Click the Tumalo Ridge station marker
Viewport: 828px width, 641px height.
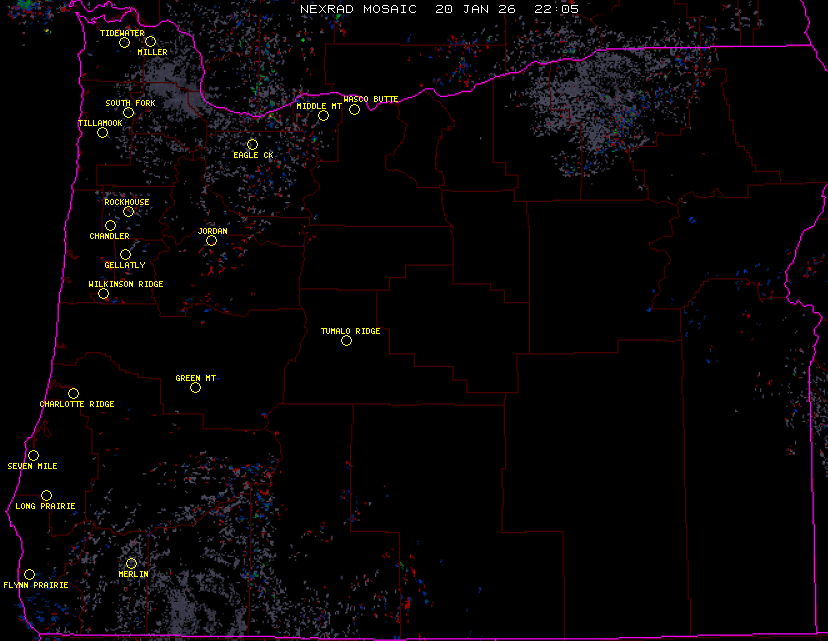tap(346, 340)
